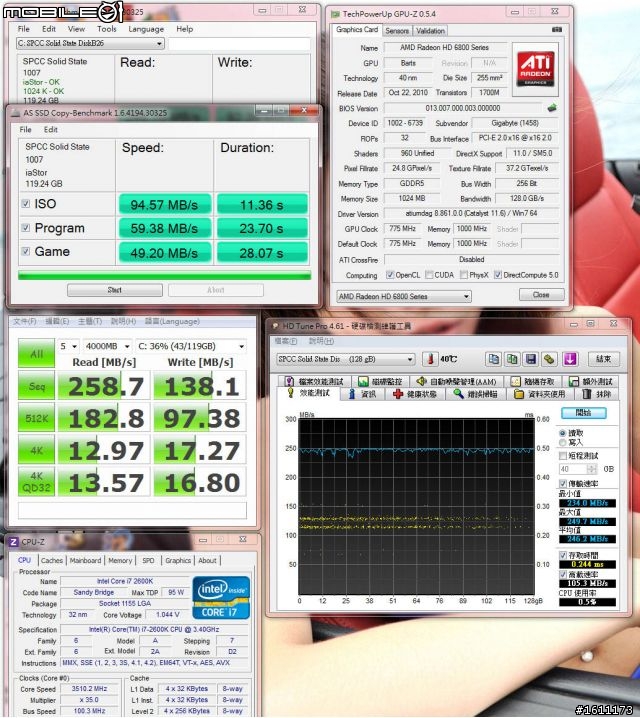
Task: Click HD Tune copy text to clipboard icon
Action: [493, 359]
